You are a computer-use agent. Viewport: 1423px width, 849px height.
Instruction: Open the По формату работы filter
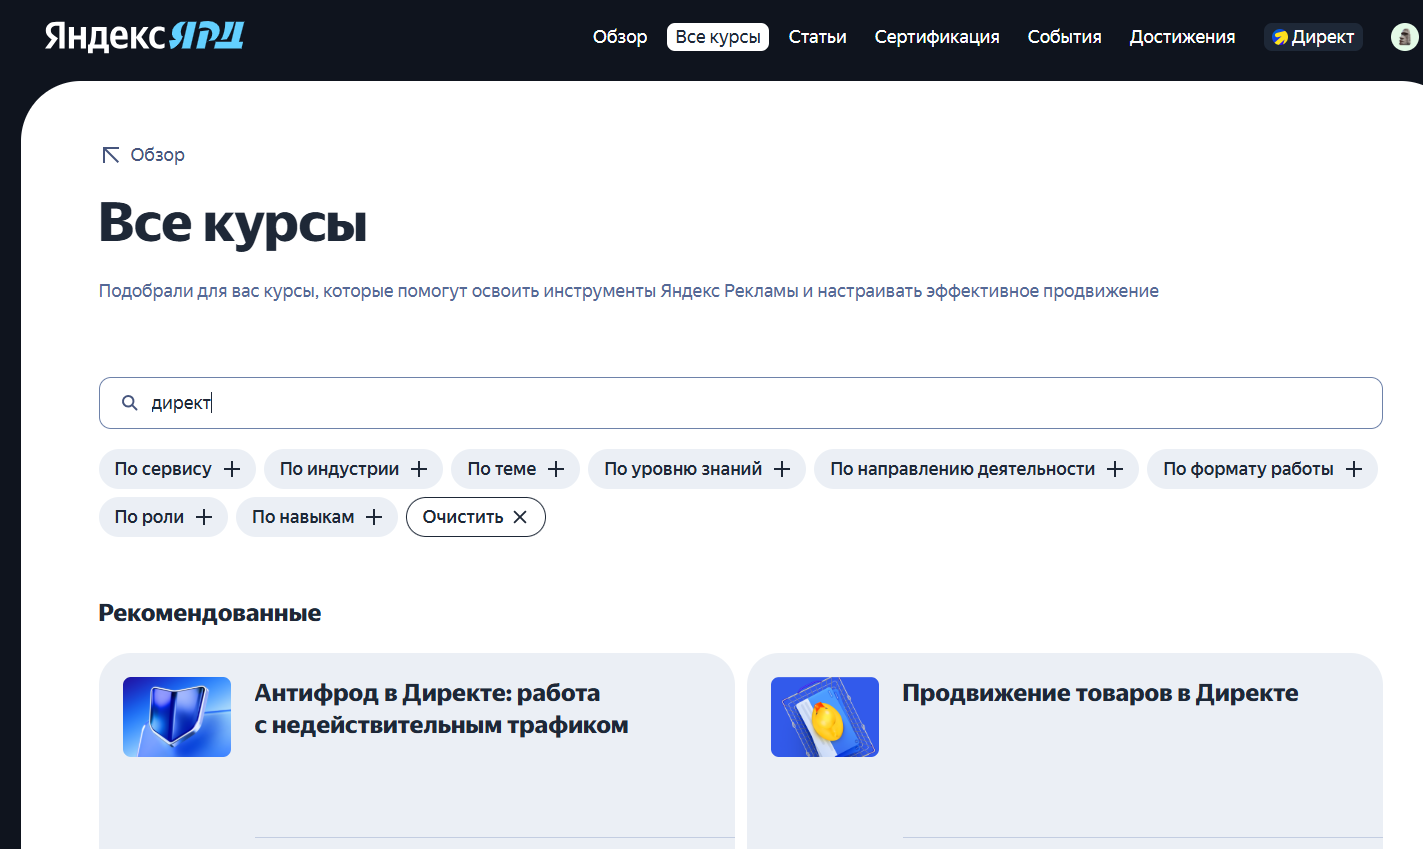(1262, 469)
